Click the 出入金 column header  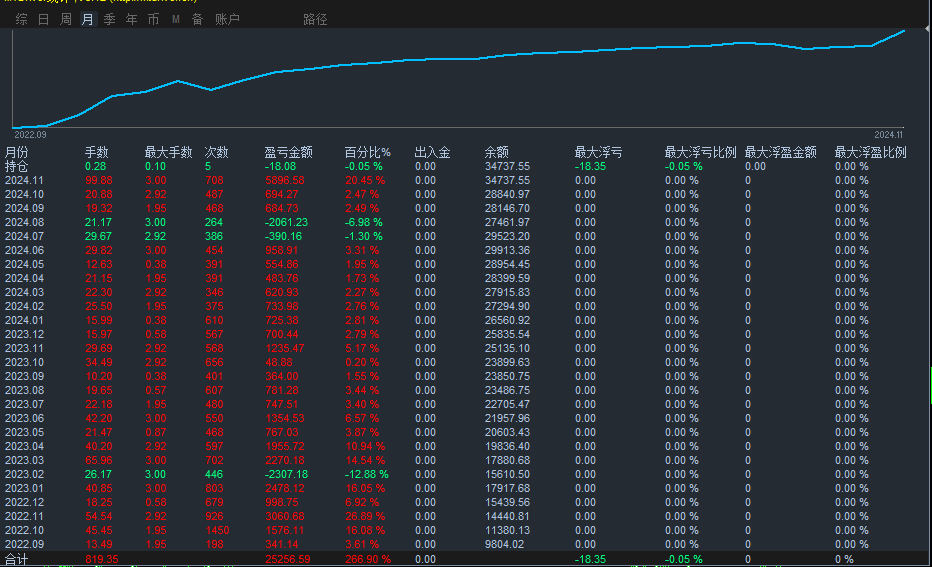[432, 152]
